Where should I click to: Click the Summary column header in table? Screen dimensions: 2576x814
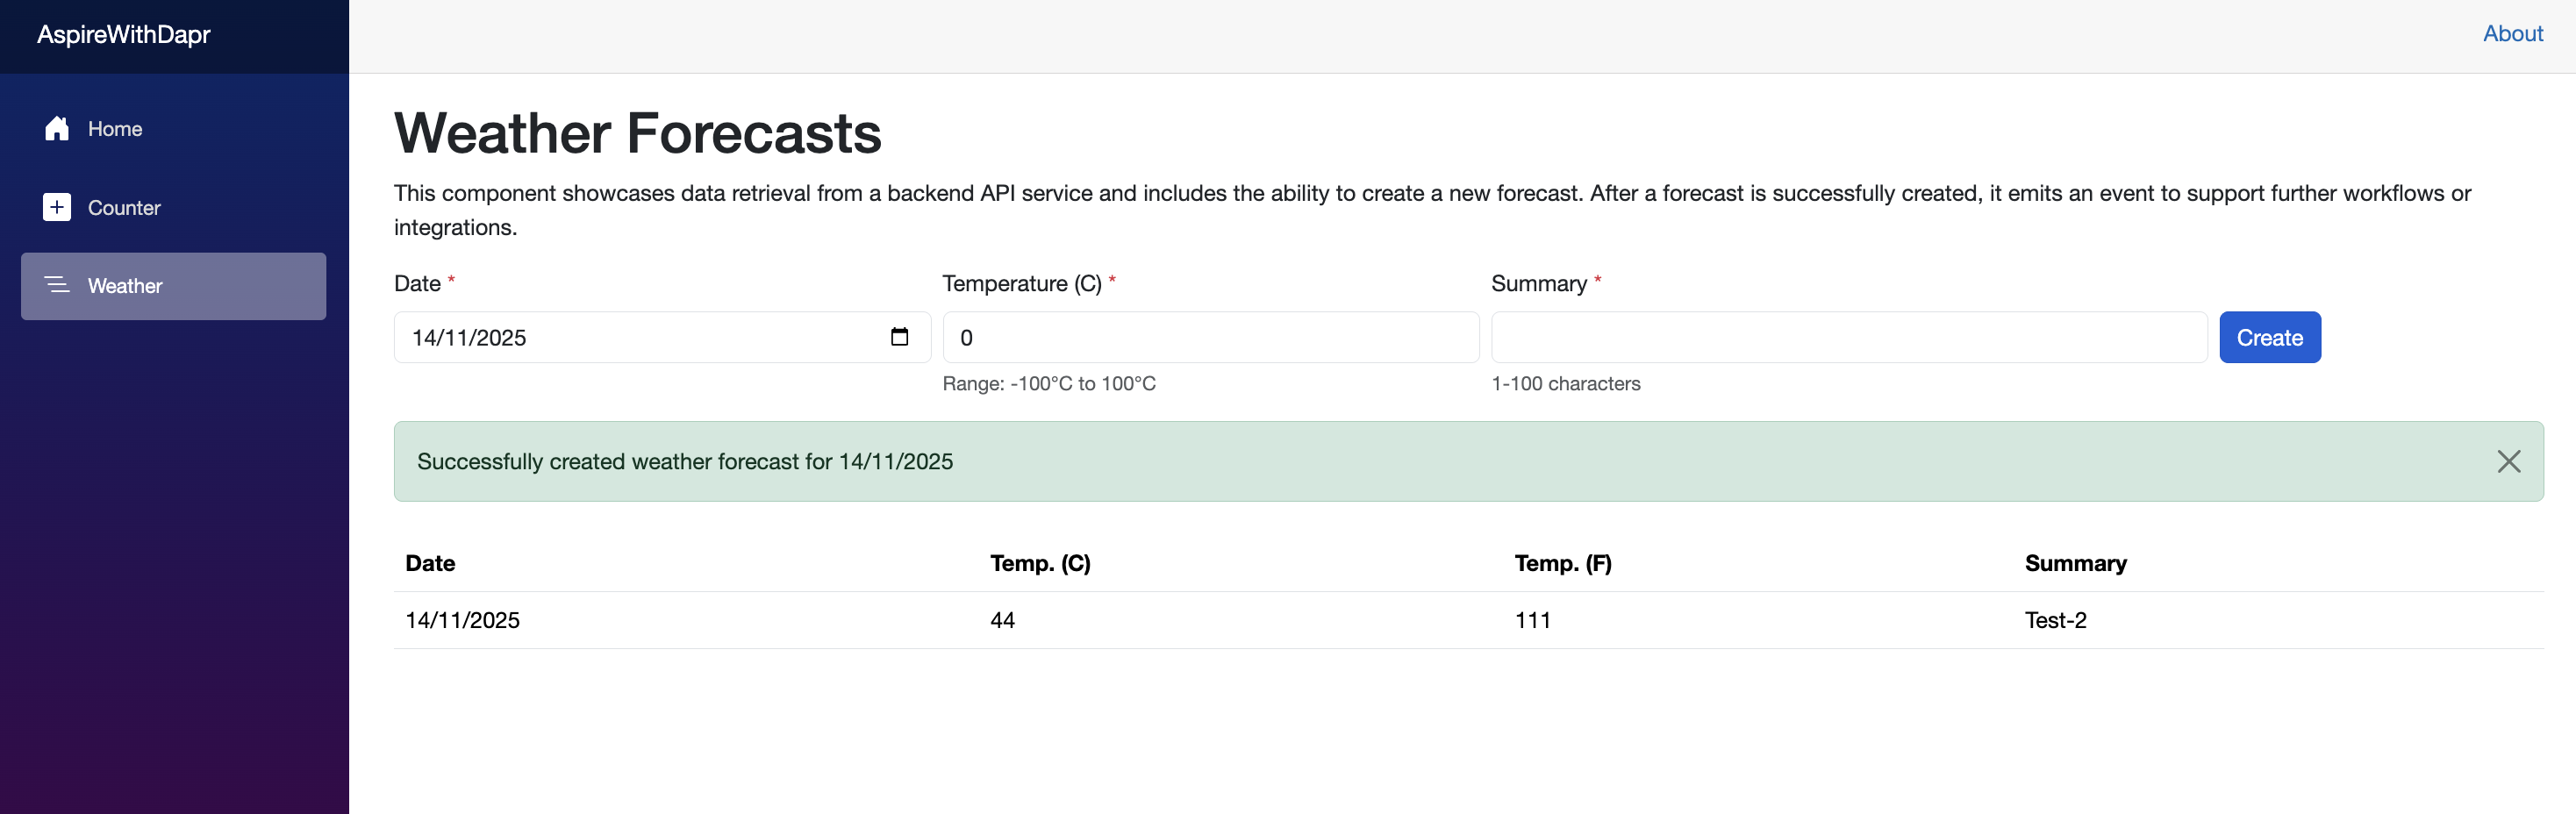pyautogui.click(x=2075, y=563)
